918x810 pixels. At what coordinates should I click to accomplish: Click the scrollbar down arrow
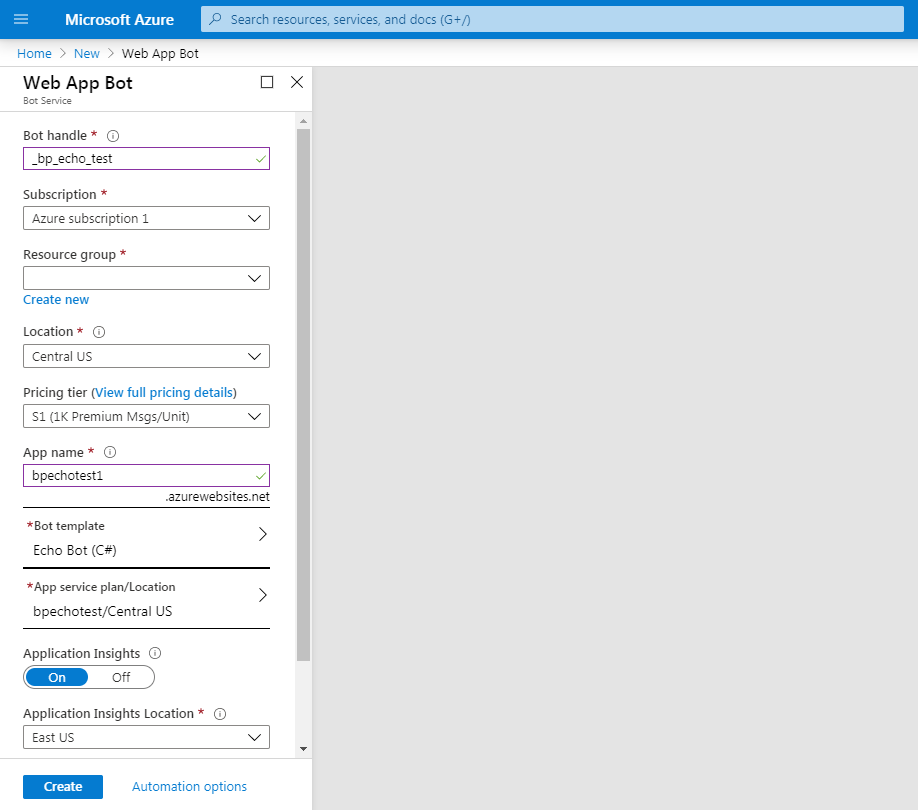[303, 749]
